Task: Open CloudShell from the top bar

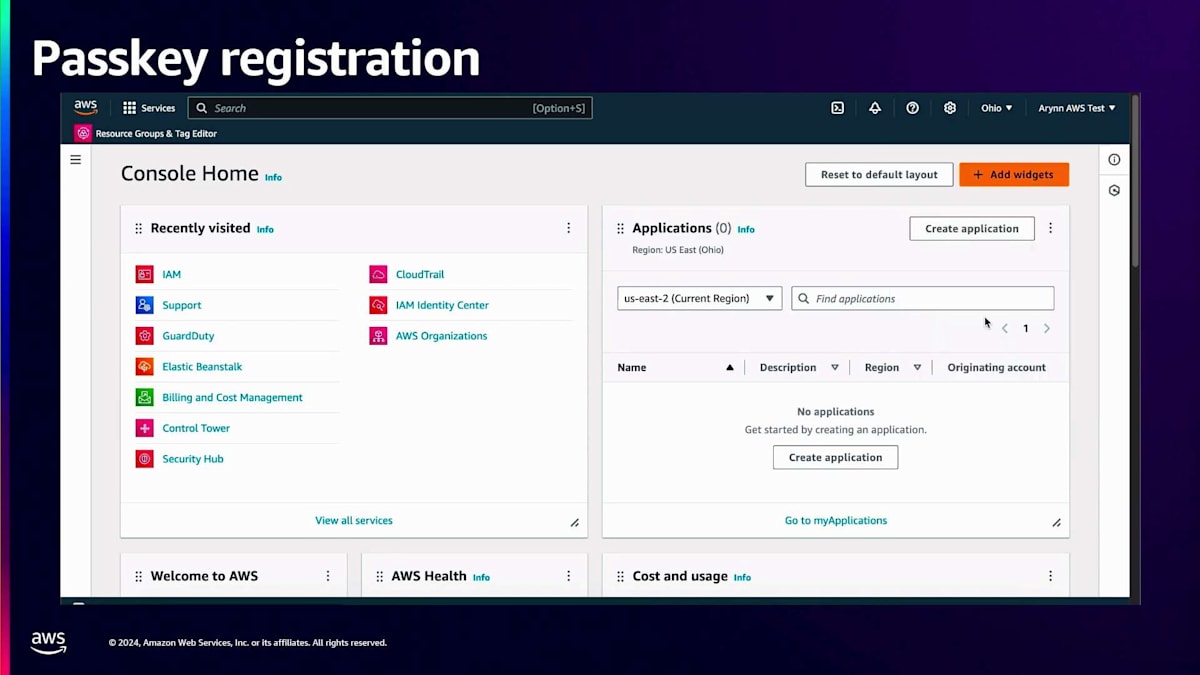Action: click(838, 108)
